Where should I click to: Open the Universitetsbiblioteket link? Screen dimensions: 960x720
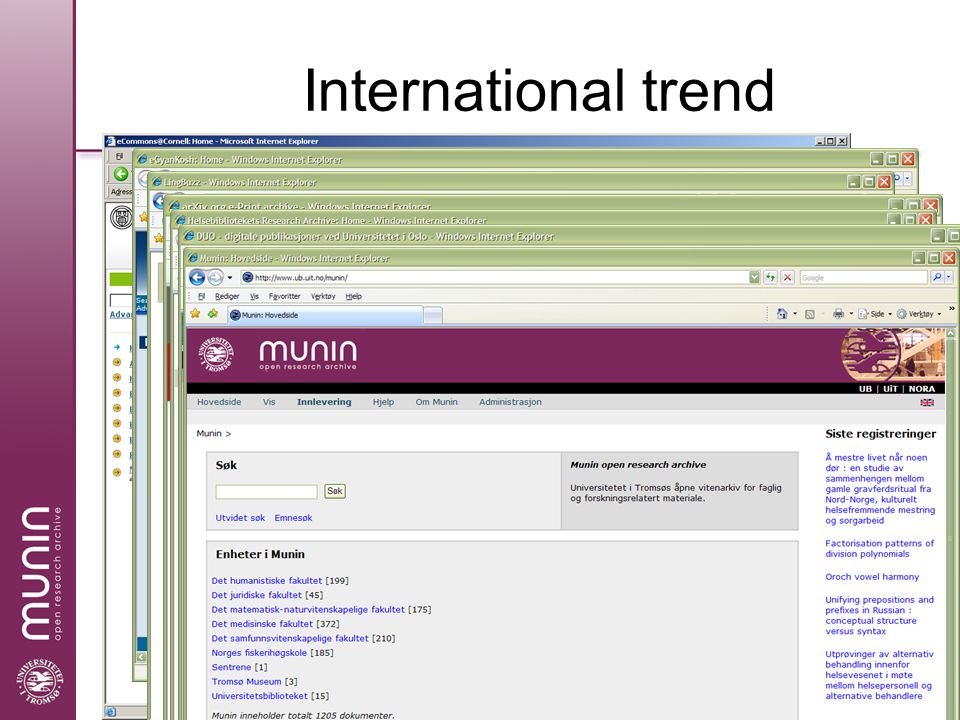[x=260, y=696]
